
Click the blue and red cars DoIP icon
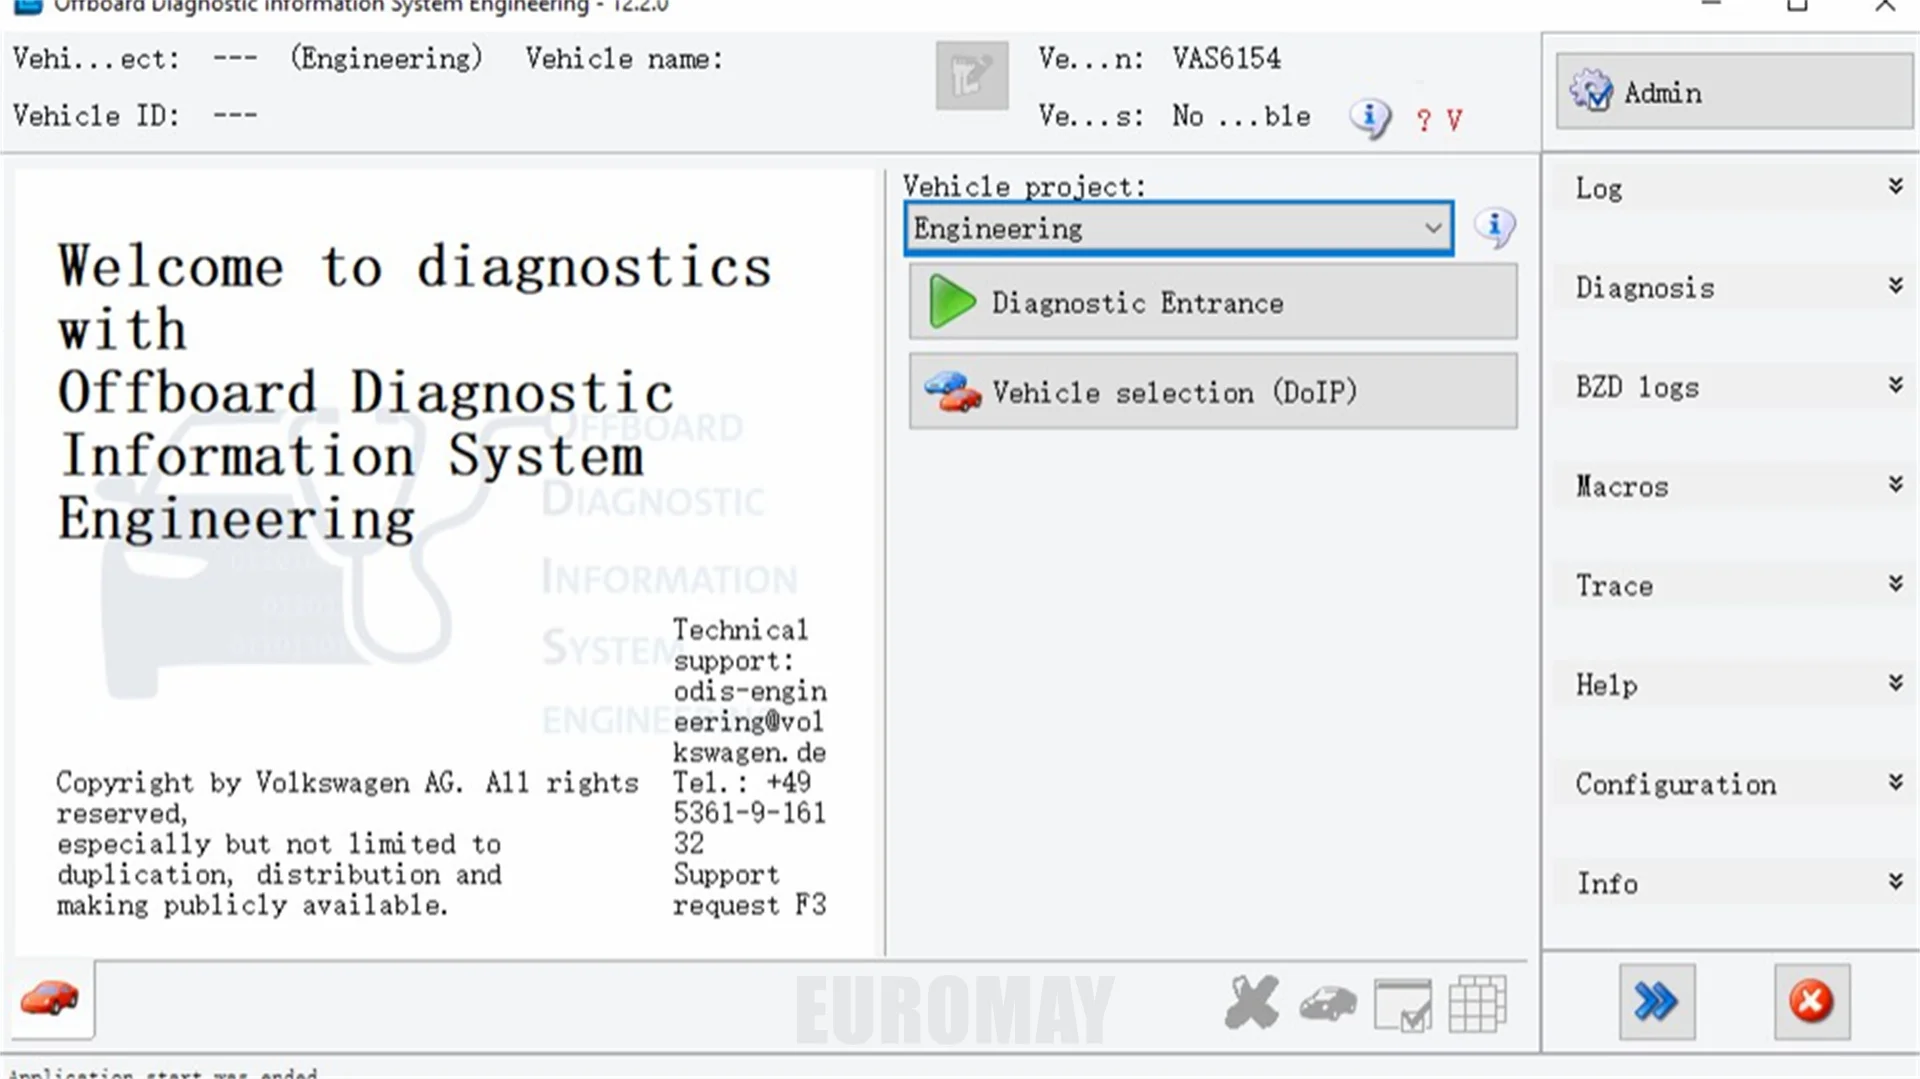click(952, 392)
